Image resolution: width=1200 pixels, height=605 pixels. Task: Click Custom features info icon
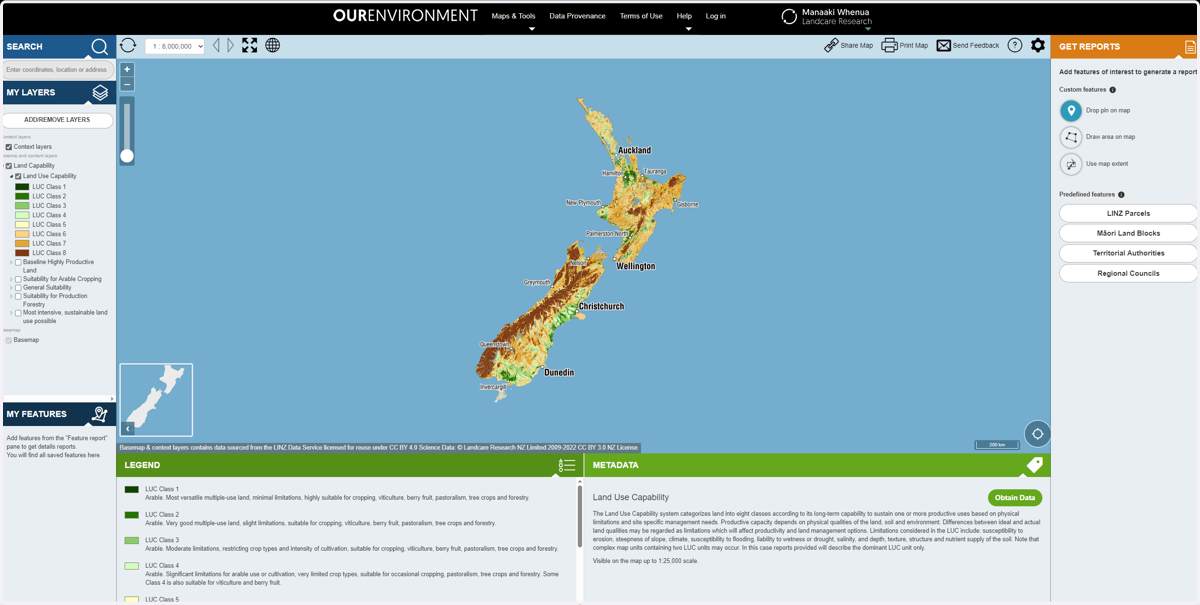(1113, 90)
